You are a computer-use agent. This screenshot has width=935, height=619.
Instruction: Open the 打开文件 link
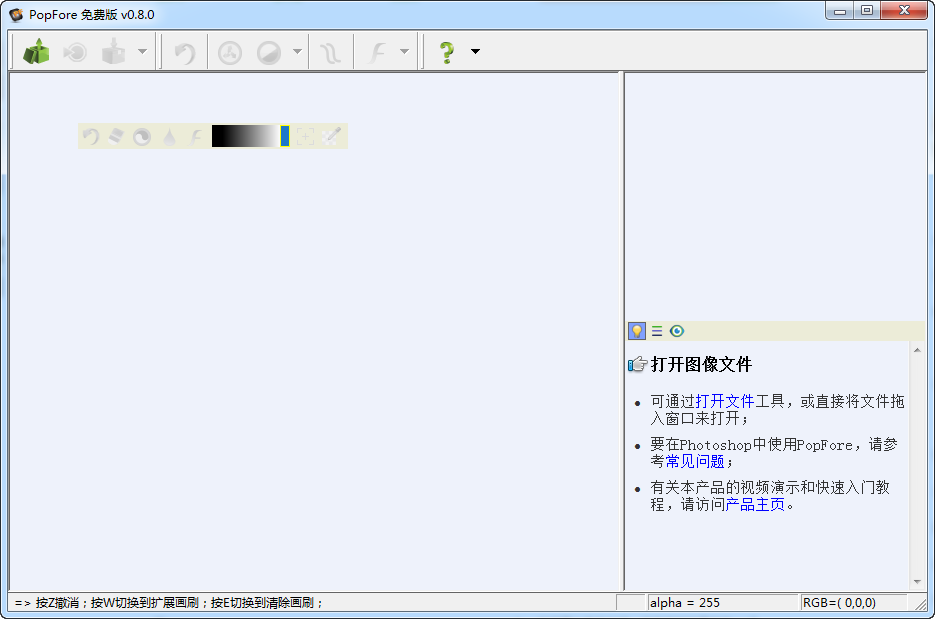pyautogui.click(x=725, y=401)
